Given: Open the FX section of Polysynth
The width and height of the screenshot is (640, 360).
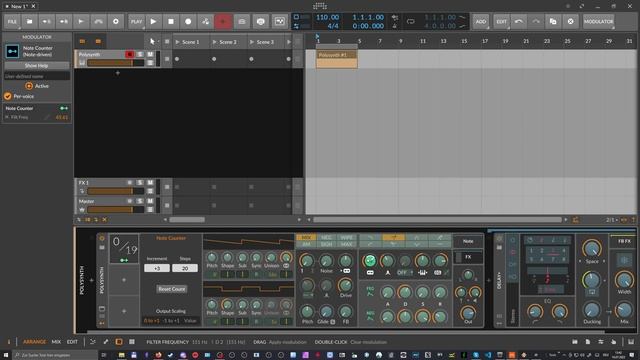Looking at the screenshot, I should click(x=468, y=257).
